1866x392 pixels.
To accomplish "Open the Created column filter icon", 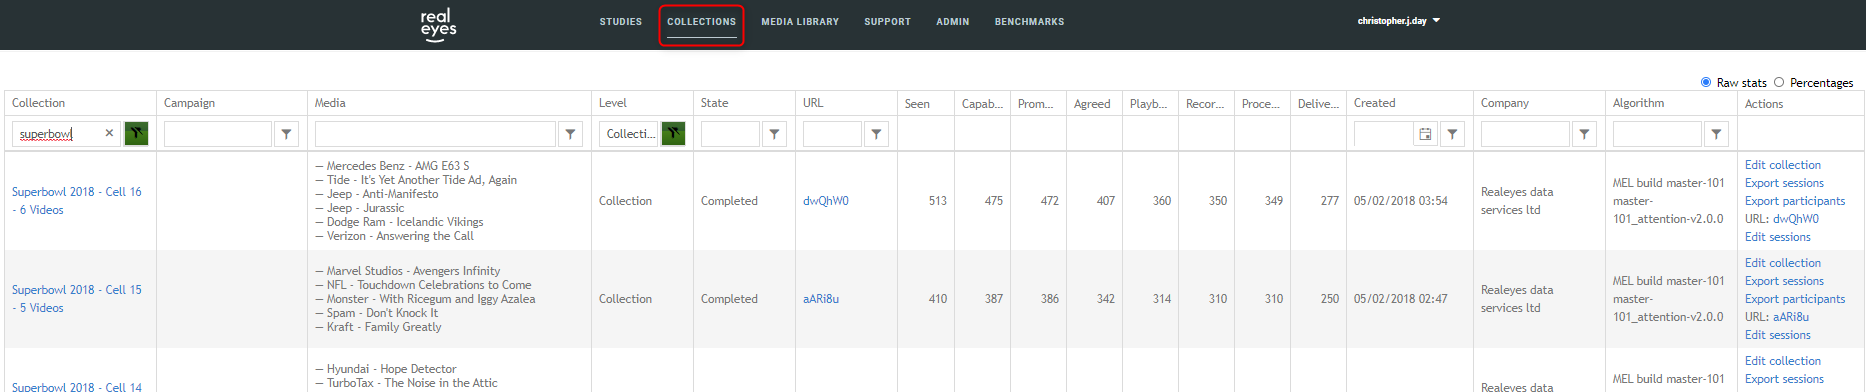I will (1453, 133).
